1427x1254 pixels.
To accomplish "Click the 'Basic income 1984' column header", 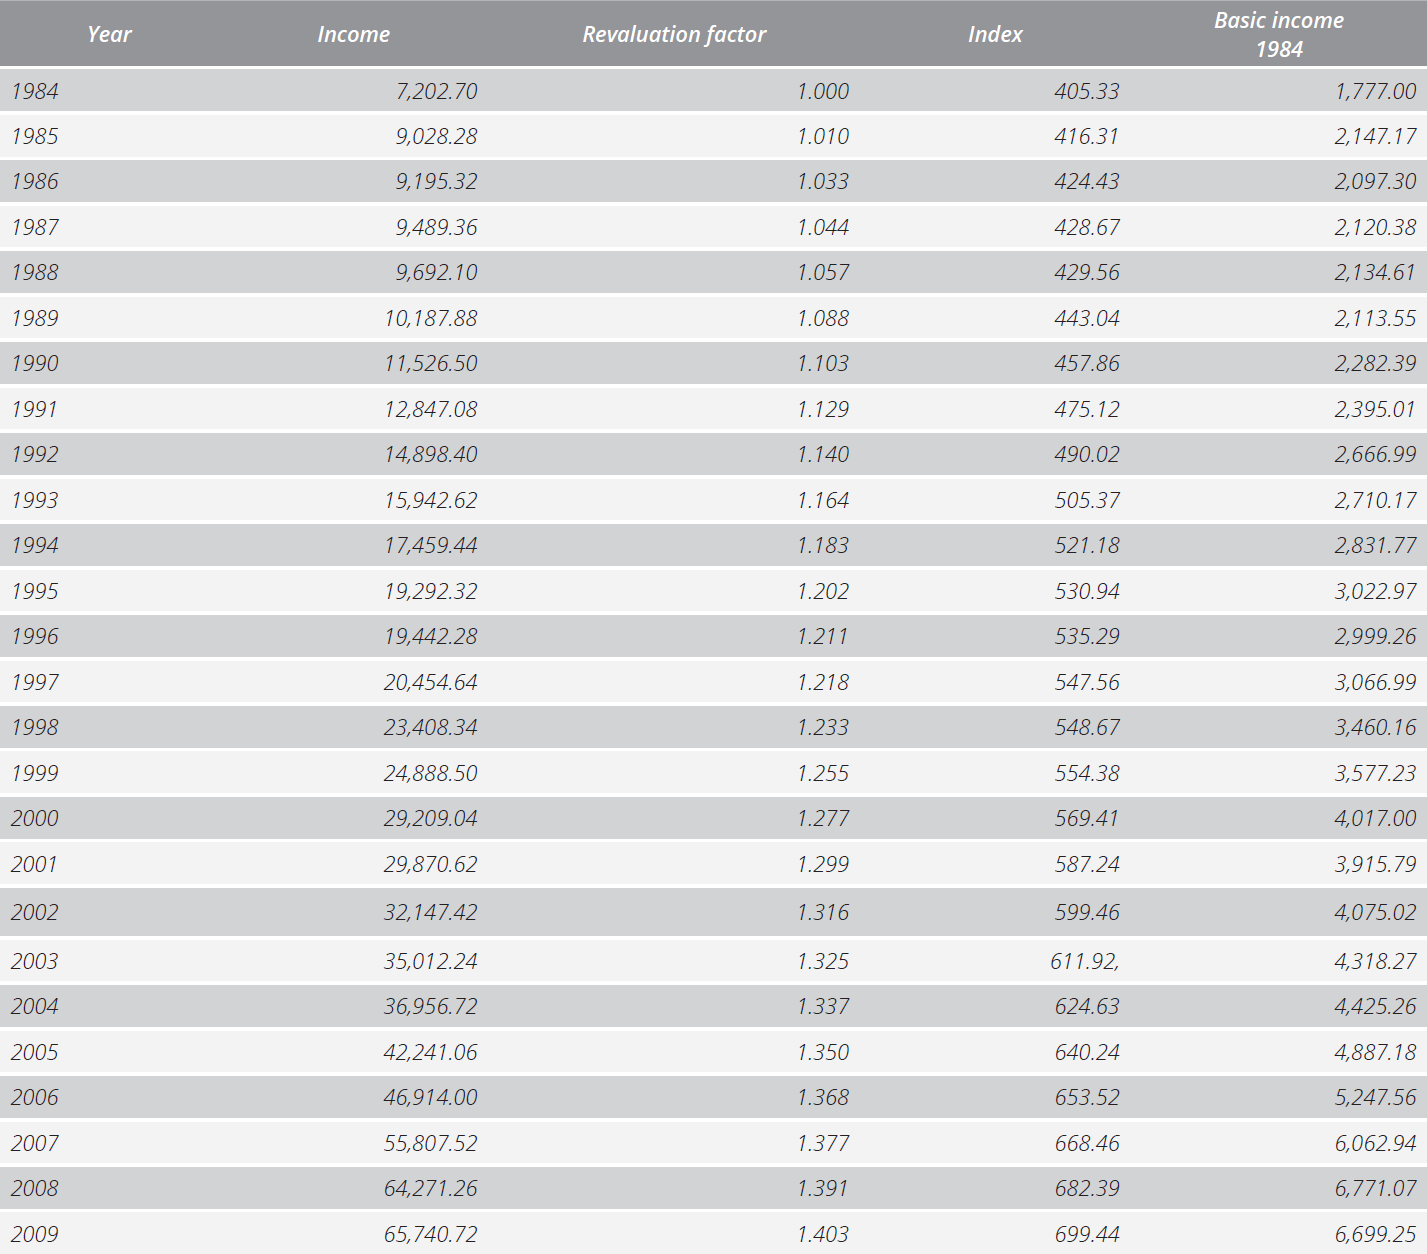I will pyautogui.click(x=1279, y=34).
